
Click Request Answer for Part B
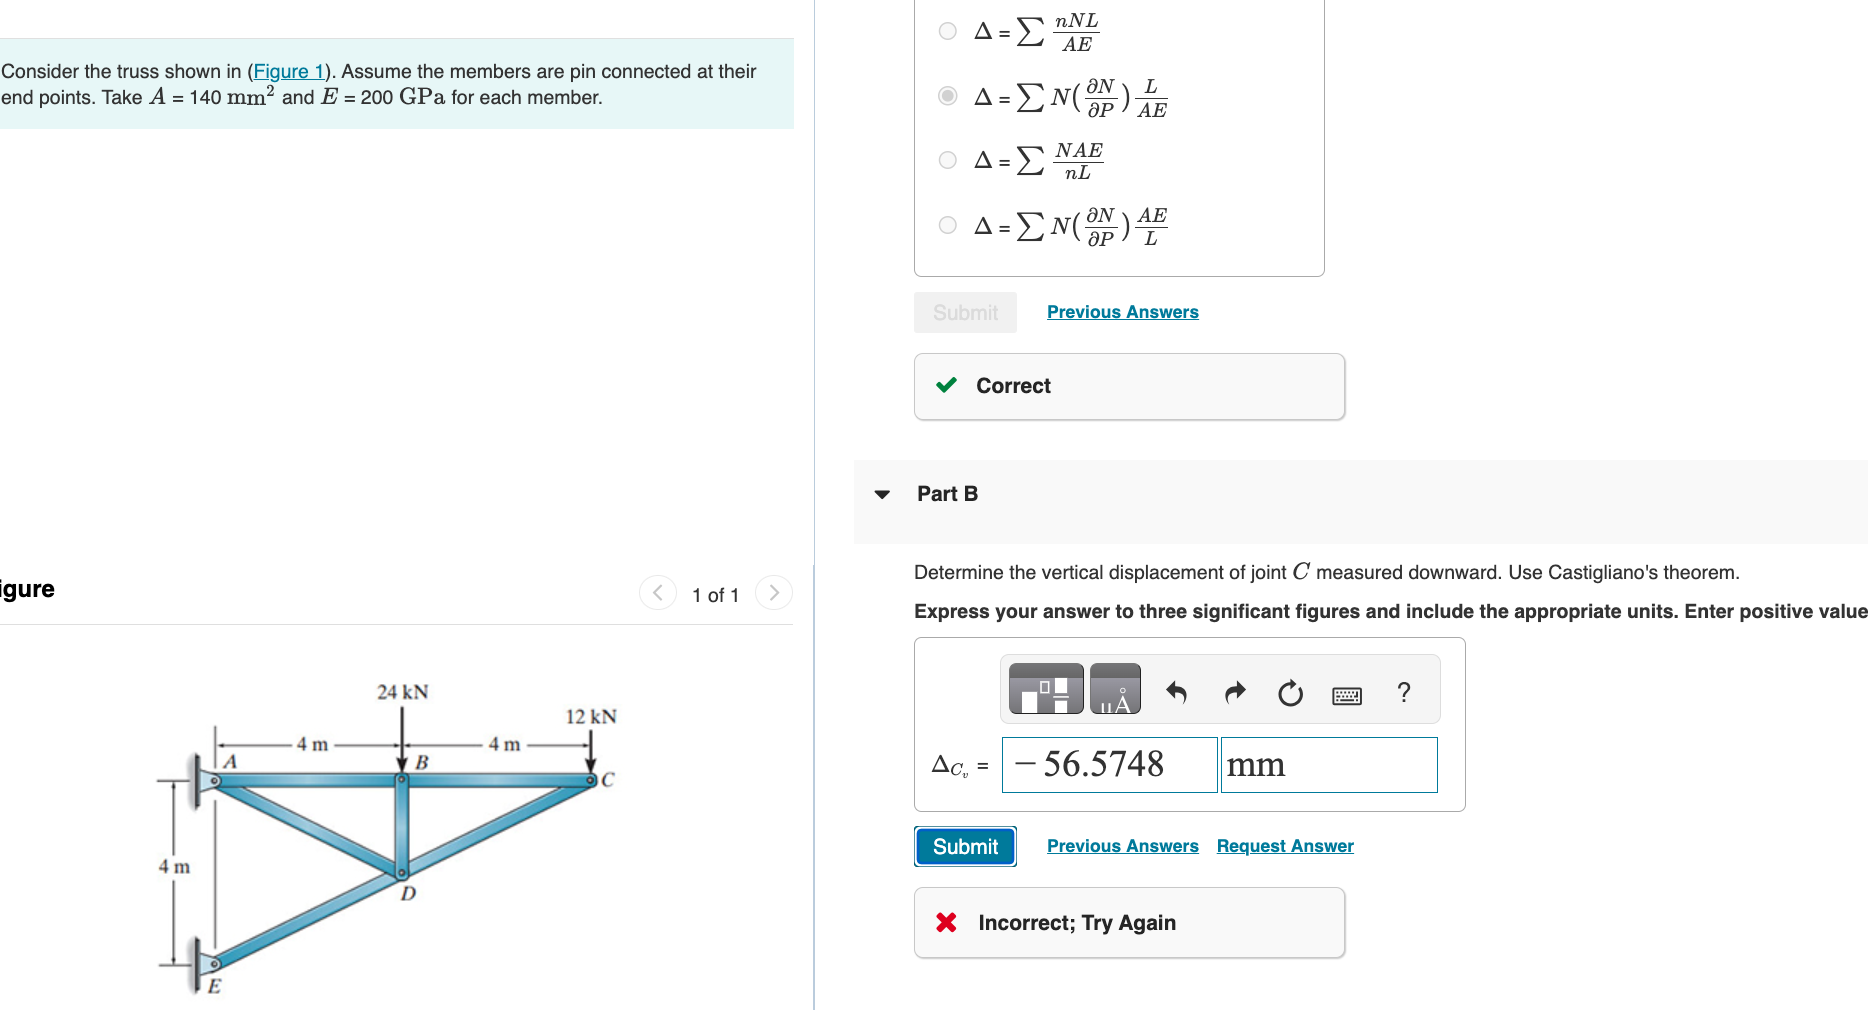pyautogui.click(x=1284, y=845)
